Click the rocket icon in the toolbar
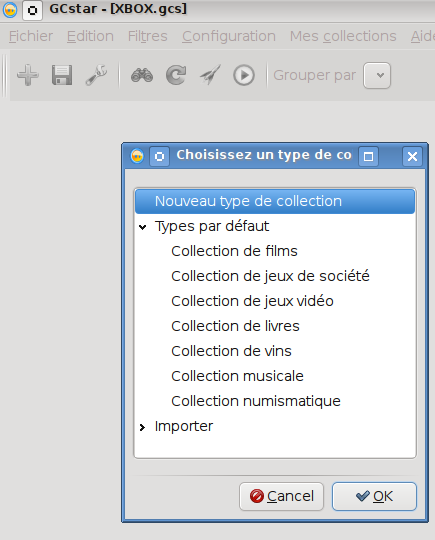This screenshot has height=540, width=435. (210, 75)
